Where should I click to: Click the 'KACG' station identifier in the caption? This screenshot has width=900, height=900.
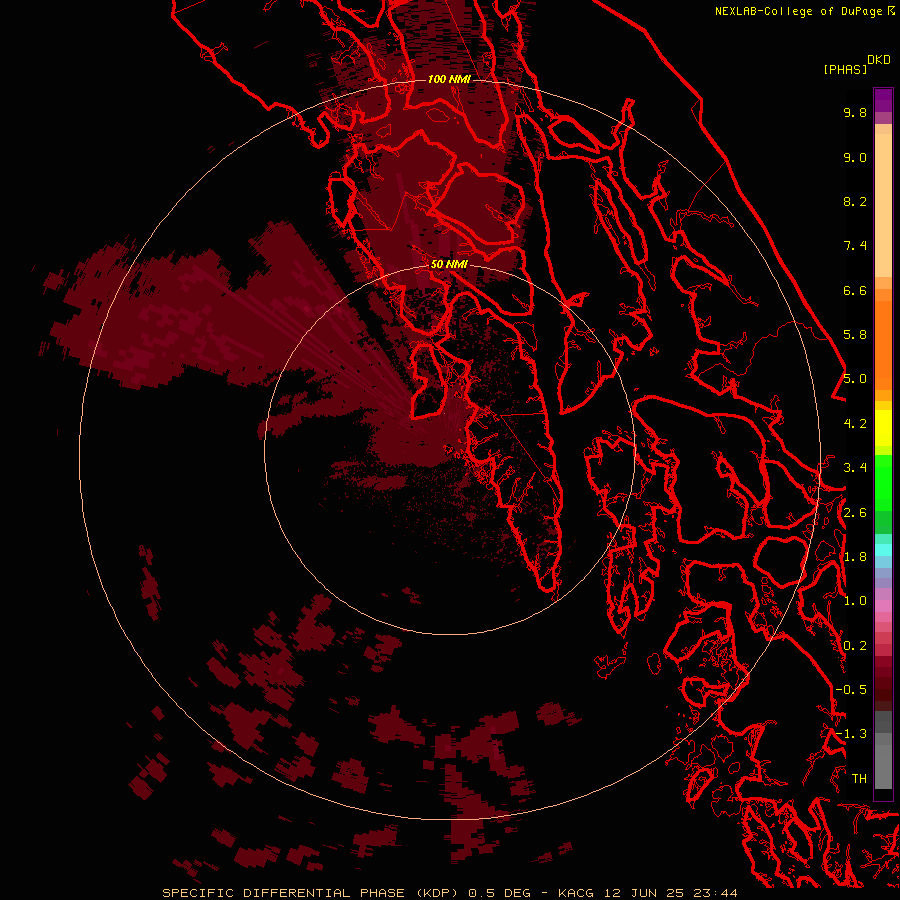(x=576, y=893)
